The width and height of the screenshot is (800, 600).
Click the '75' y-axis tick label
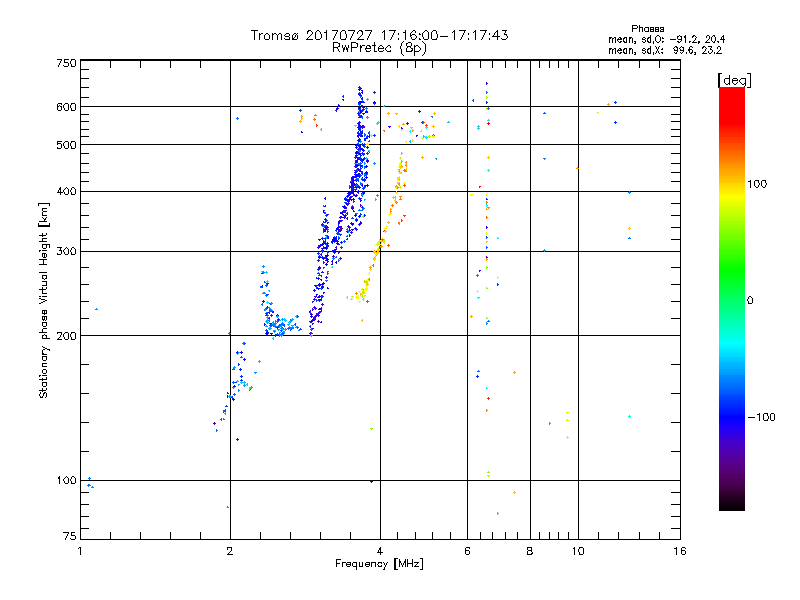pos(70,536)
